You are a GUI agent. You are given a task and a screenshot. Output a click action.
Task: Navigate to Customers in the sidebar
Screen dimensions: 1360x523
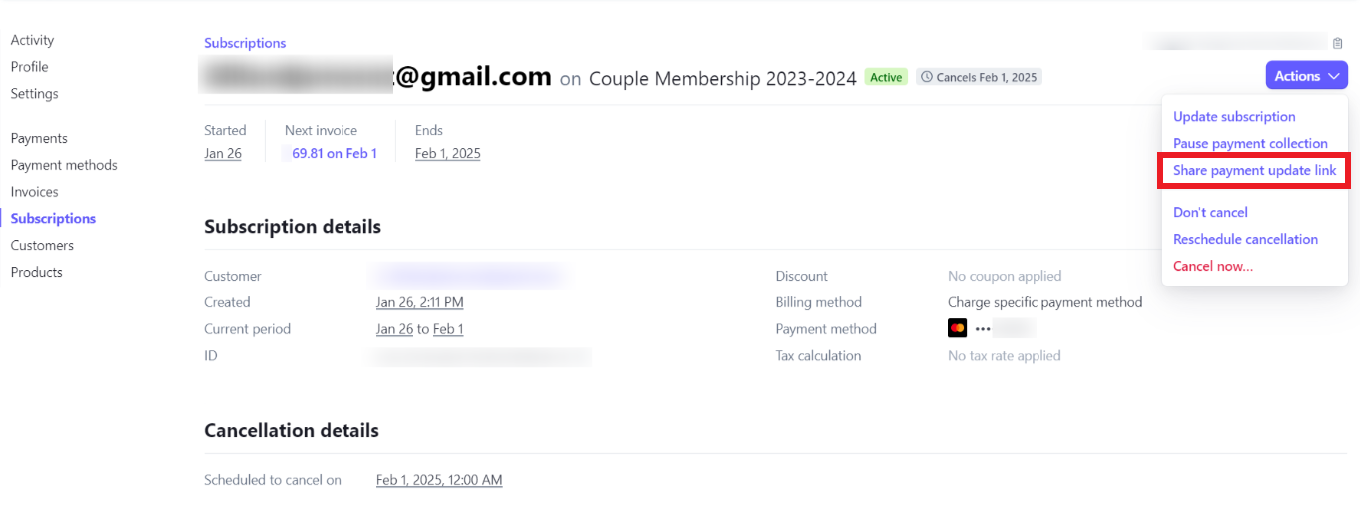pos(42,245)
